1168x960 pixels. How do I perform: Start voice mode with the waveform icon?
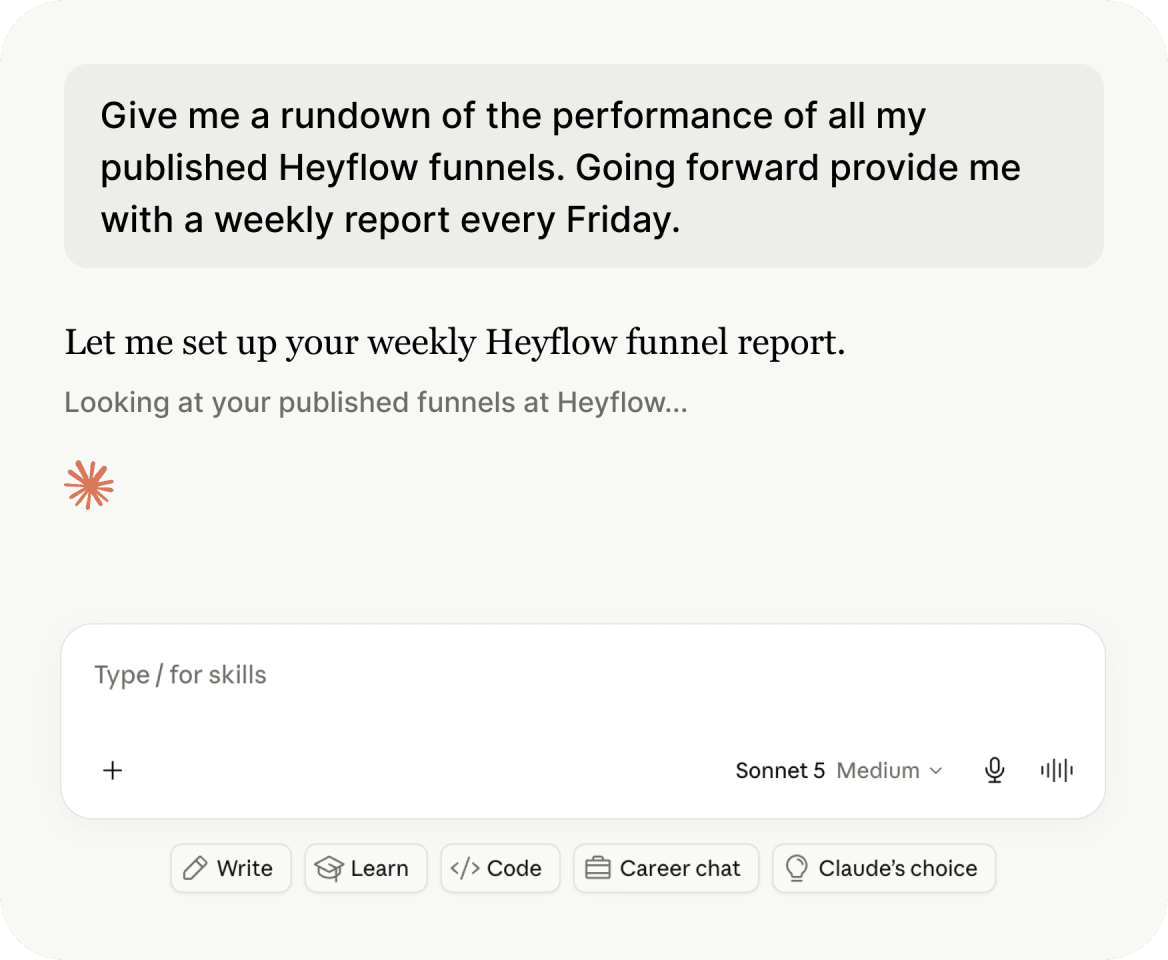tap(1056, 770)
